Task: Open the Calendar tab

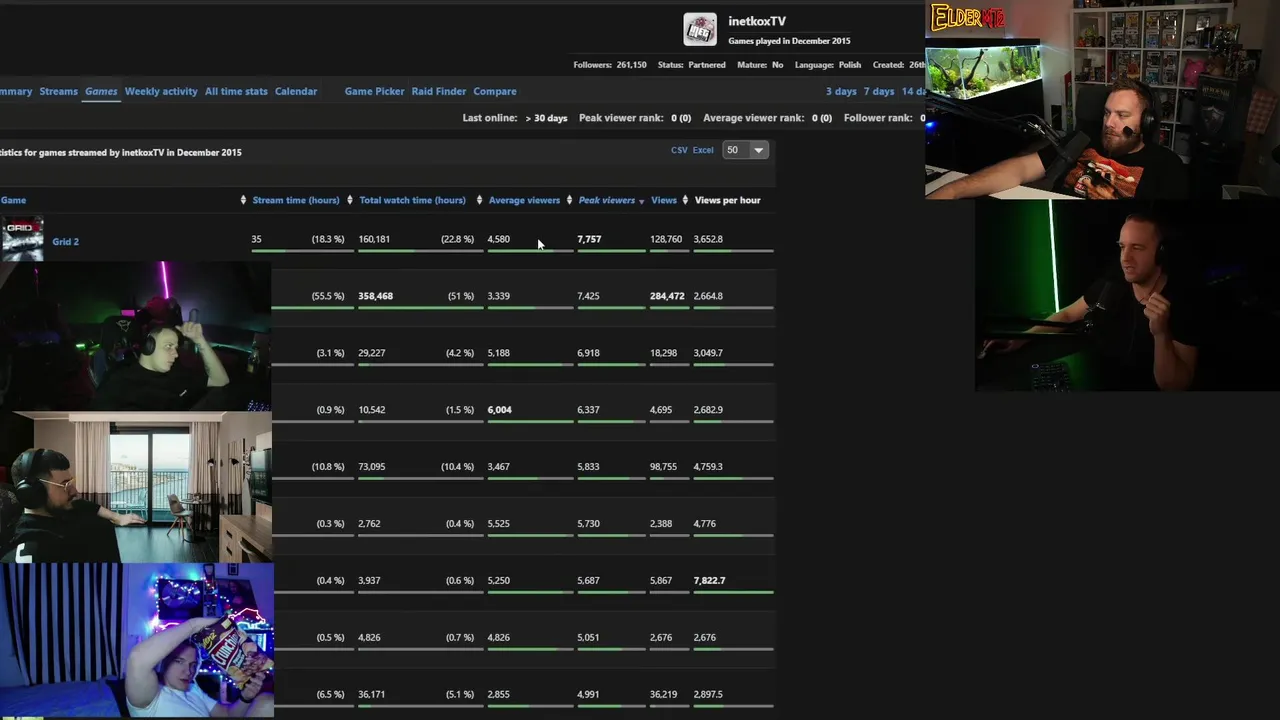Action: click(296, 91)
